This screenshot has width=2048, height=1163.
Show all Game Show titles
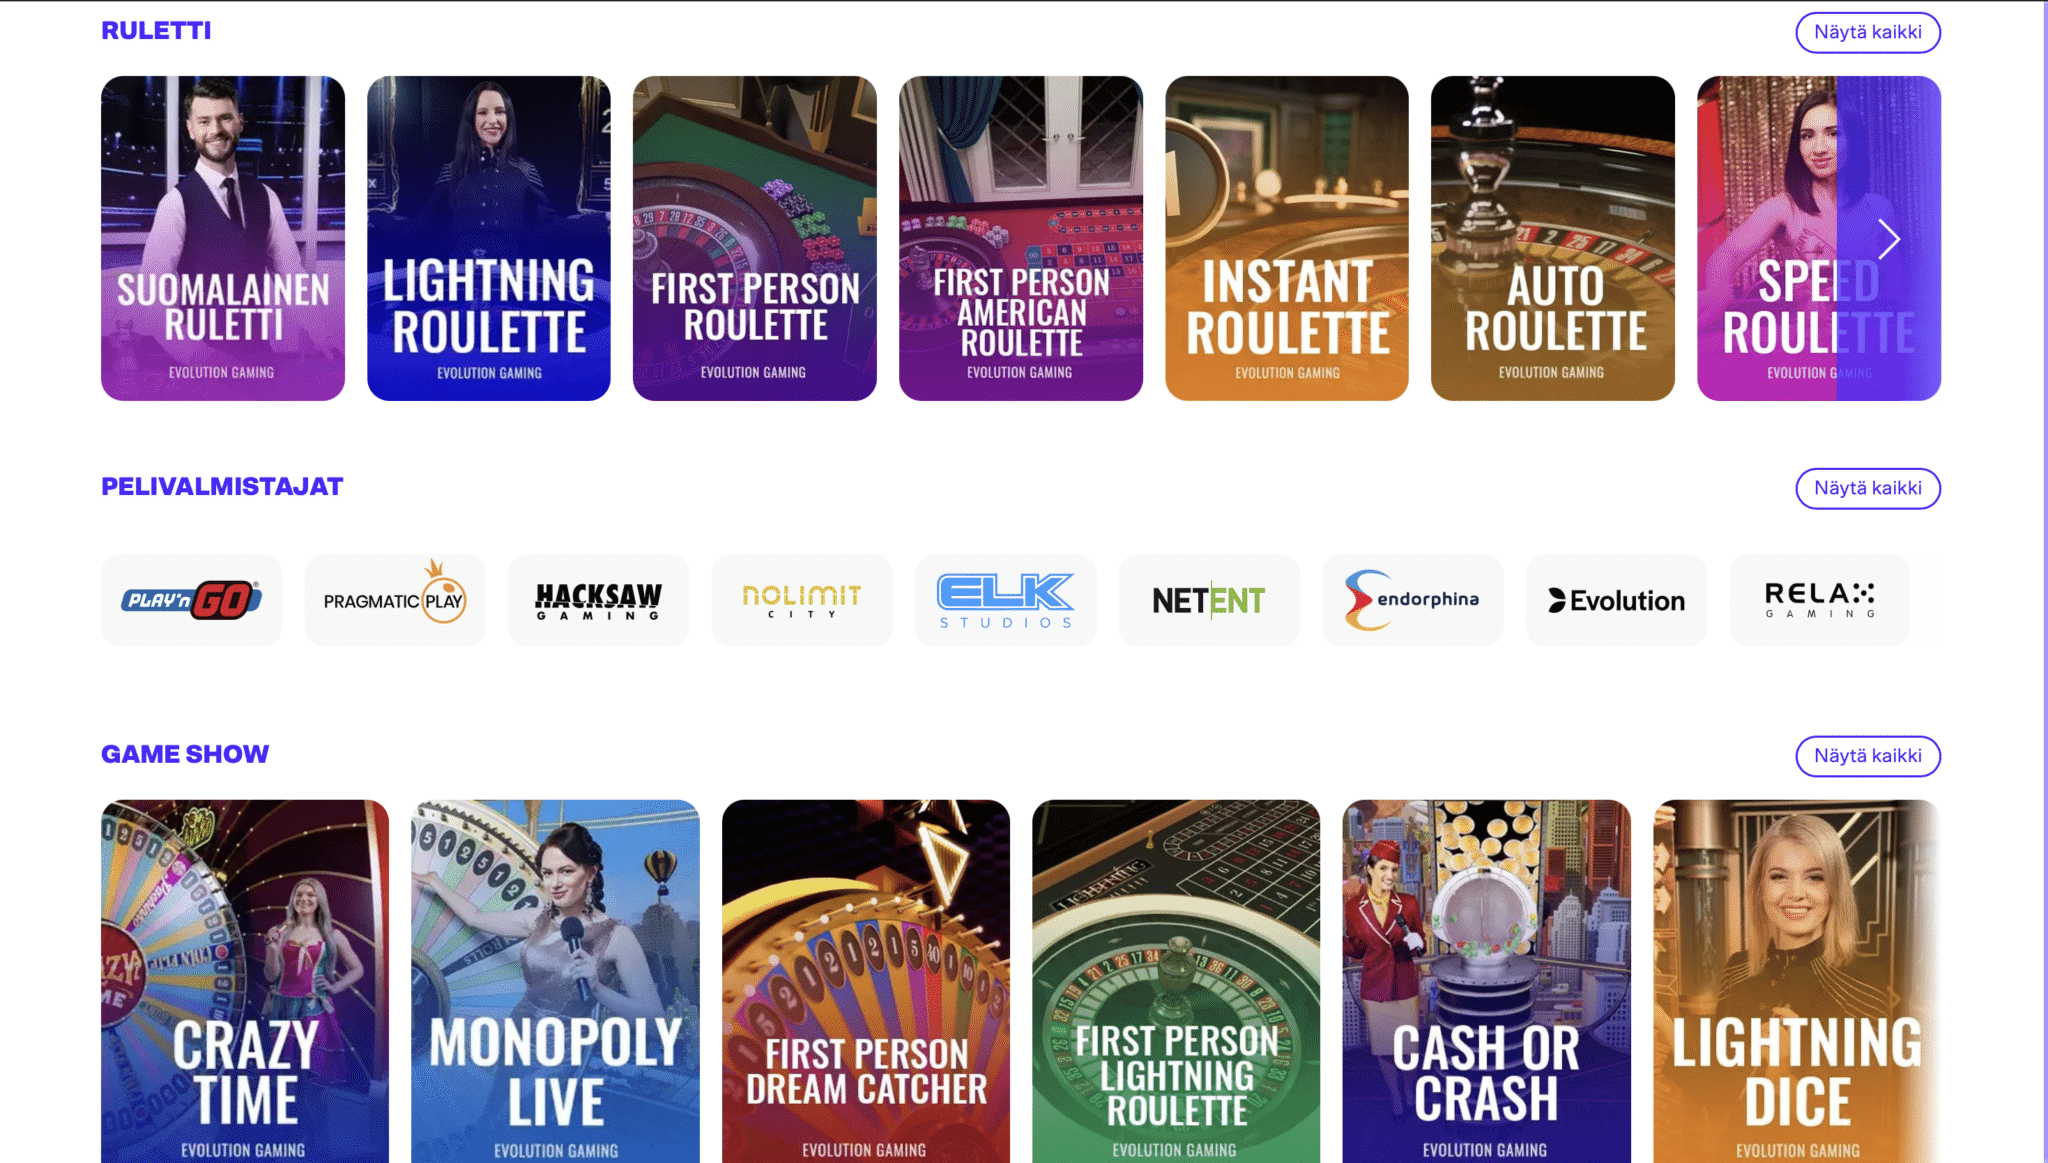pyautogui.click(x=1867, y=756)
